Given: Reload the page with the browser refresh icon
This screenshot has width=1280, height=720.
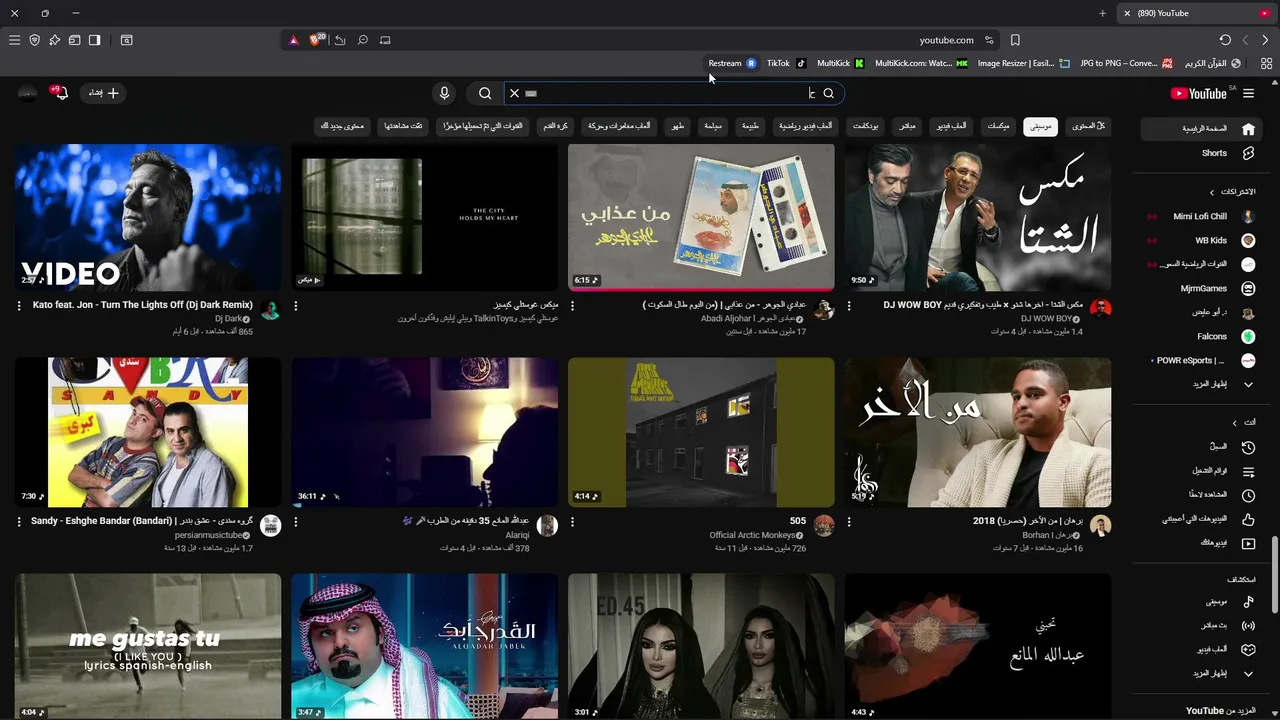Looking at the screenshot, I should pos(1225,40).
